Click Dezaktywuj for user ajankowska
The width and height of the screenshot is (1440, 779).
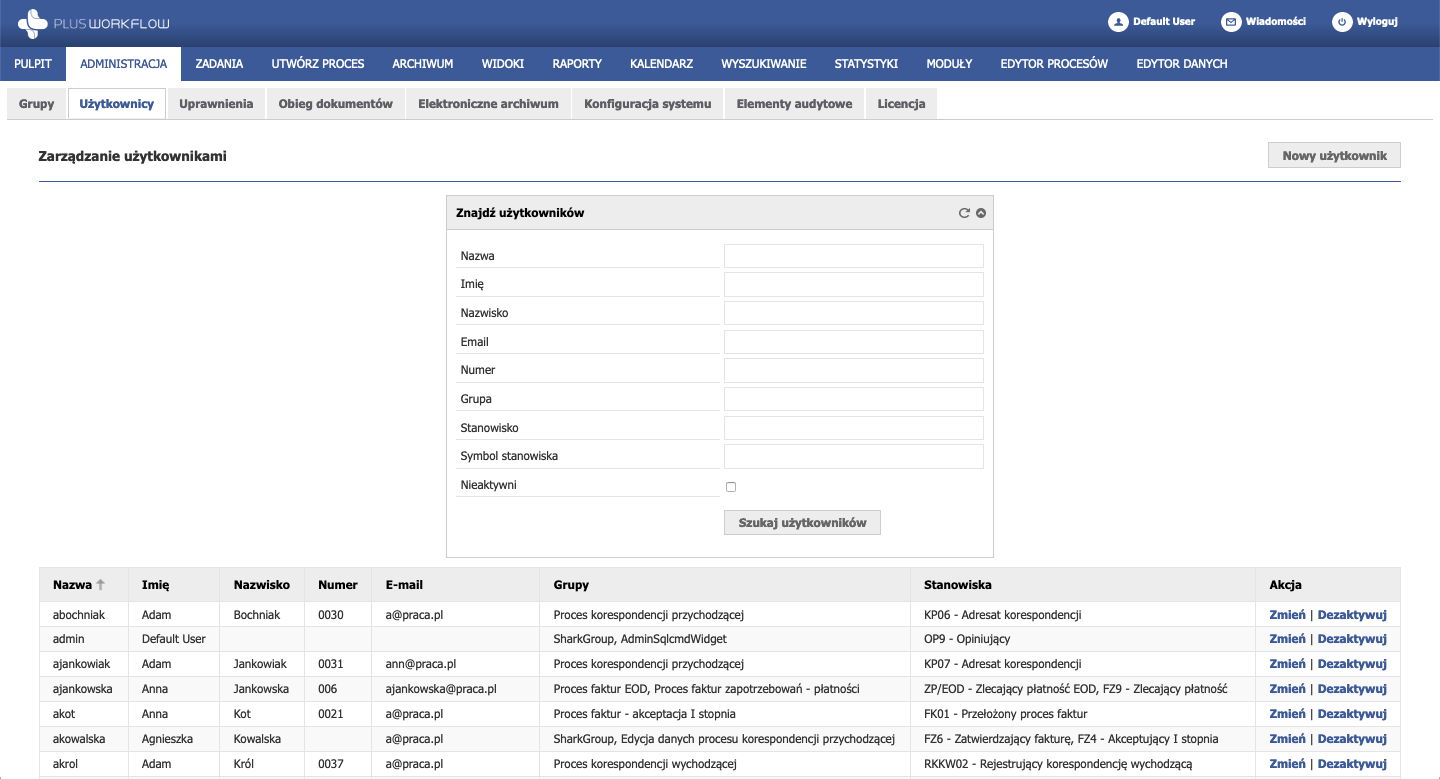pyautogui.click(x=1352, y=689)
